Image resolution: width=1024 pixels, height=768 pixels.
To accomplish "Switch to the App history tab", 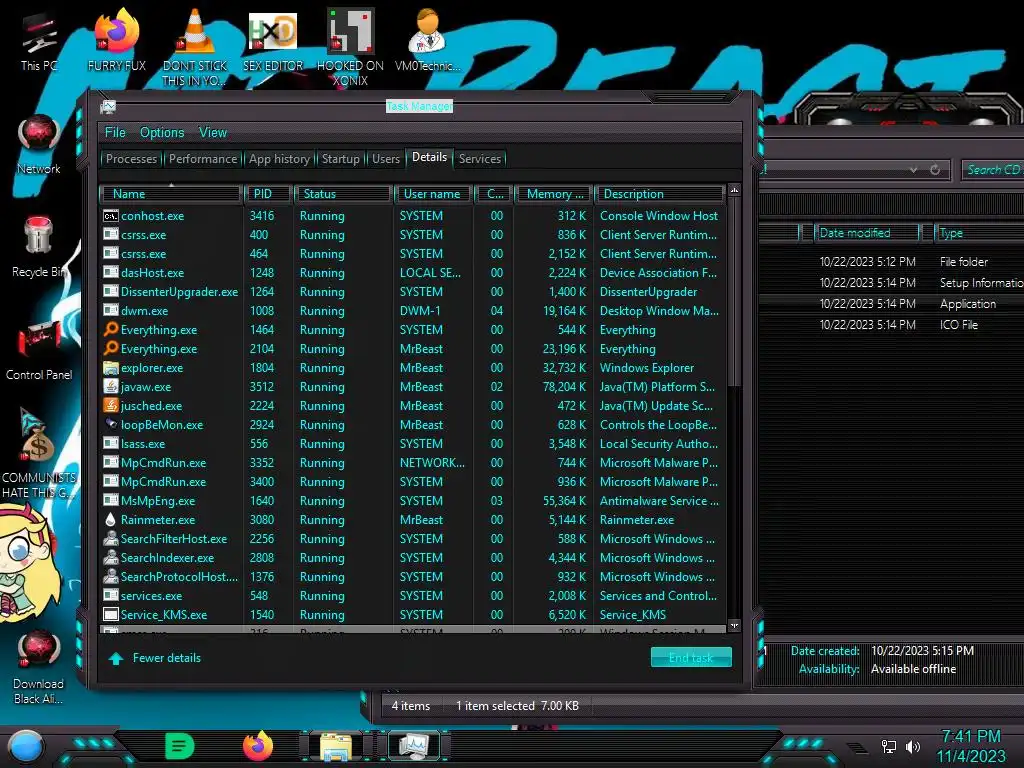I will coord(279,159).
